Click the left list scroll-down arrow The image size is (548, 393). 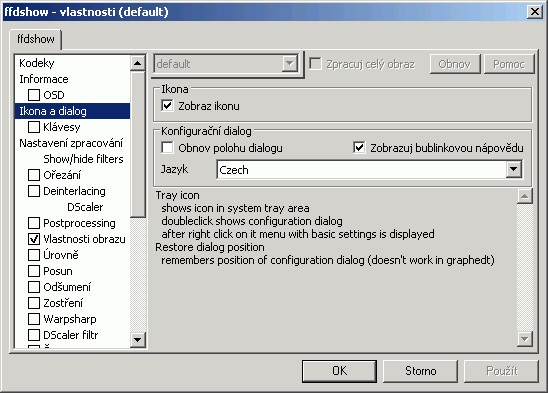138,340
